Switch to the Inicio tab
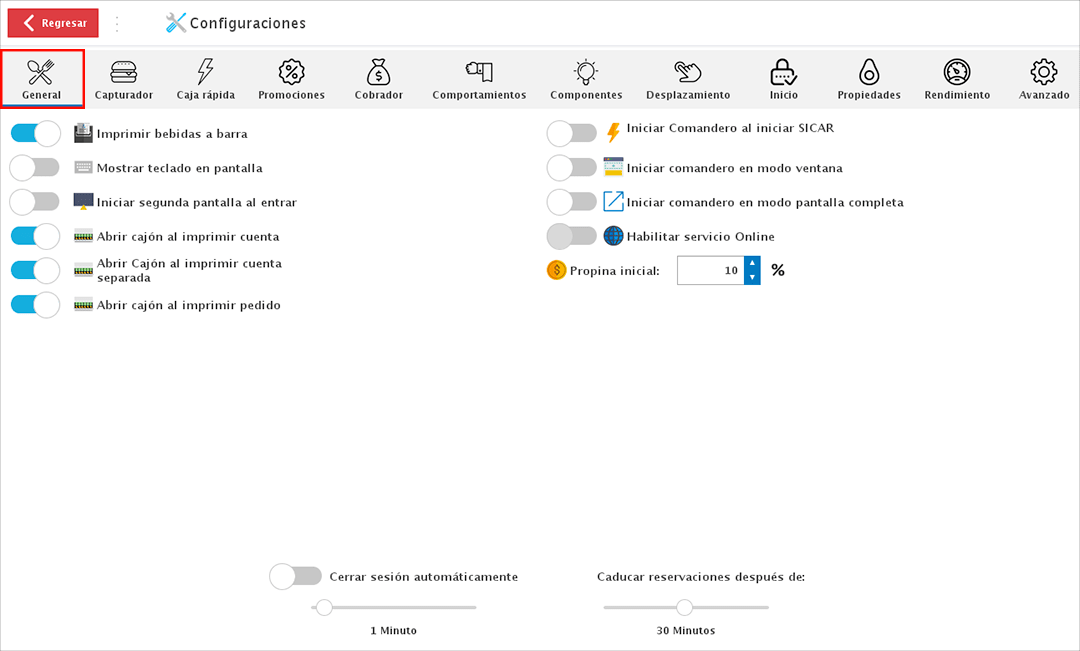The image size is (1080, 651). click(x=783, y=78)
